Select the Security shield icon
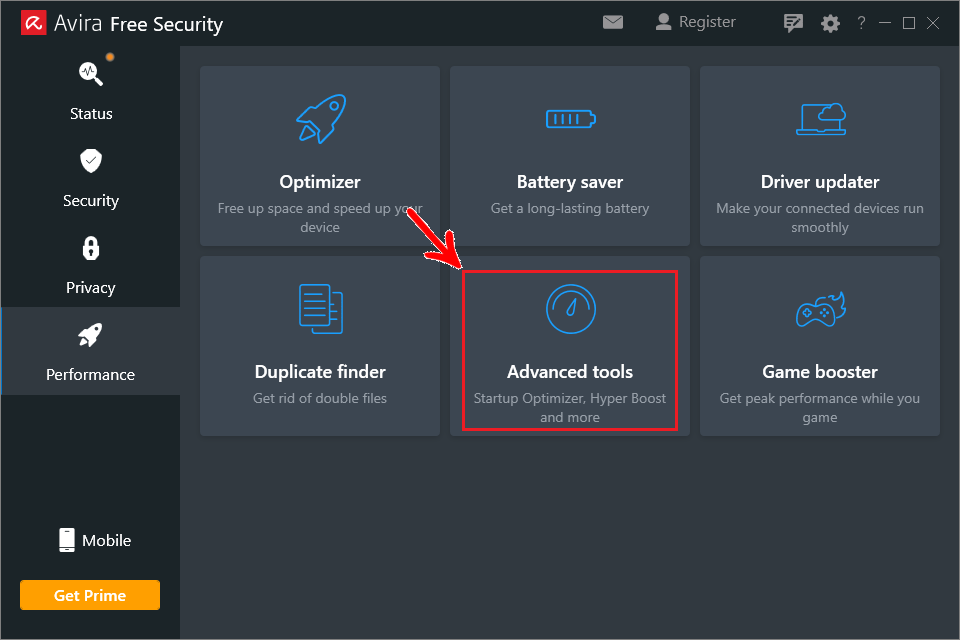The height and width of the screenshot is (640, 960). click(91, 160)
